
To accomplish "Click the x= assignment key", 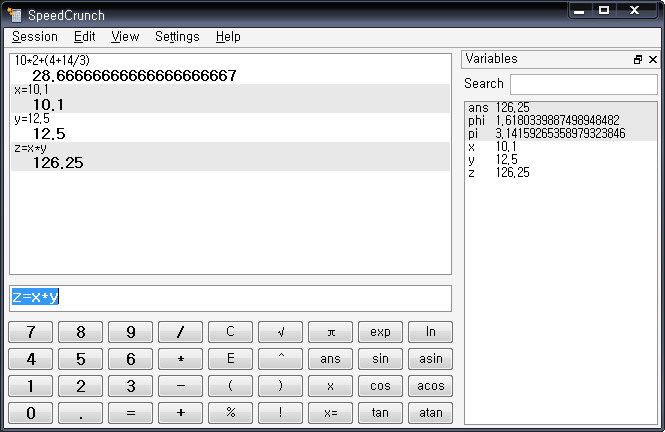I will 330,413.
